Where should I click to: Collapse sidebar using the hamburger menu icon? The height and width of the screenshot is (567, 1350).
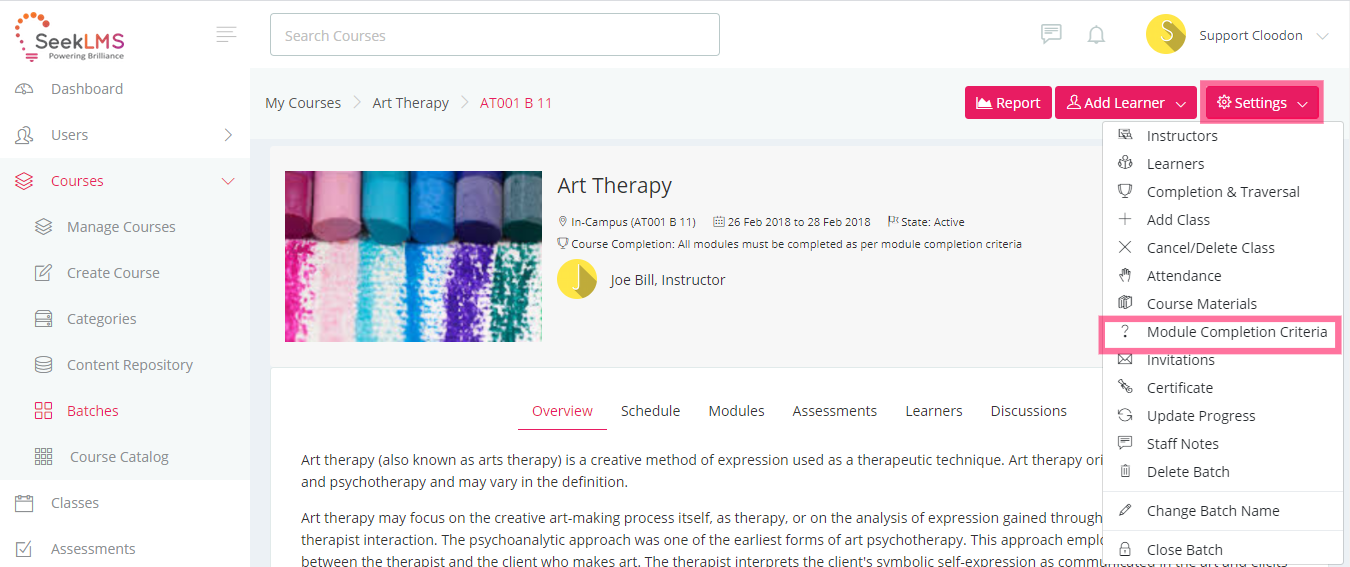tap(226, 35)
